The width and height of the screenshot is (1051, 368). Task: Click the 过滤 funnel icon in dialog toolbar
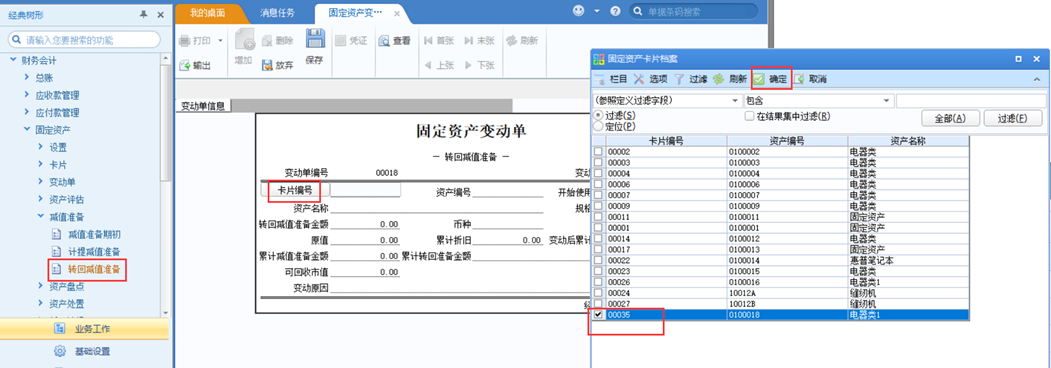(678, 79)
